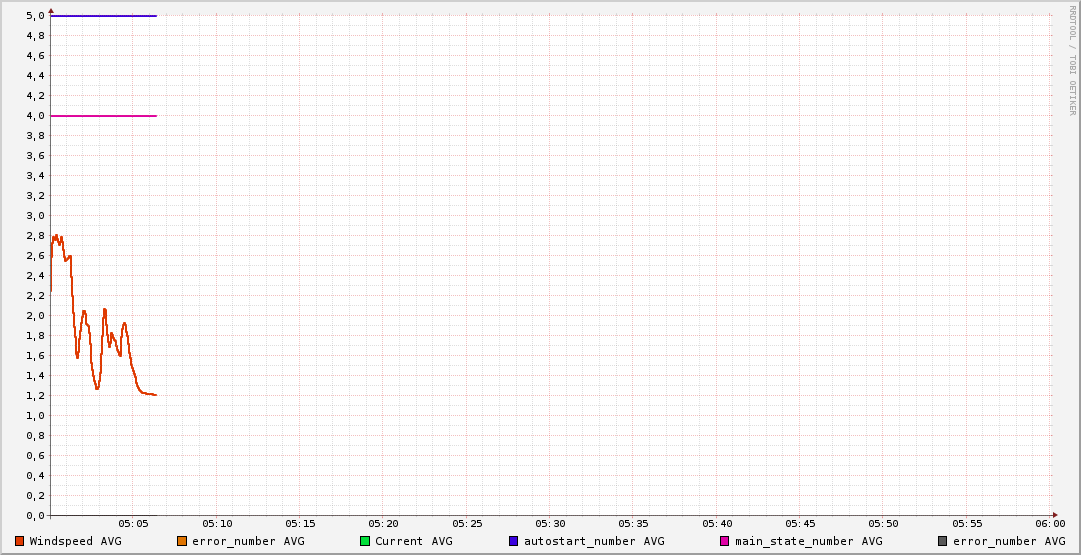Click the Windspeed AVG legend label

[x=77, y=541]
